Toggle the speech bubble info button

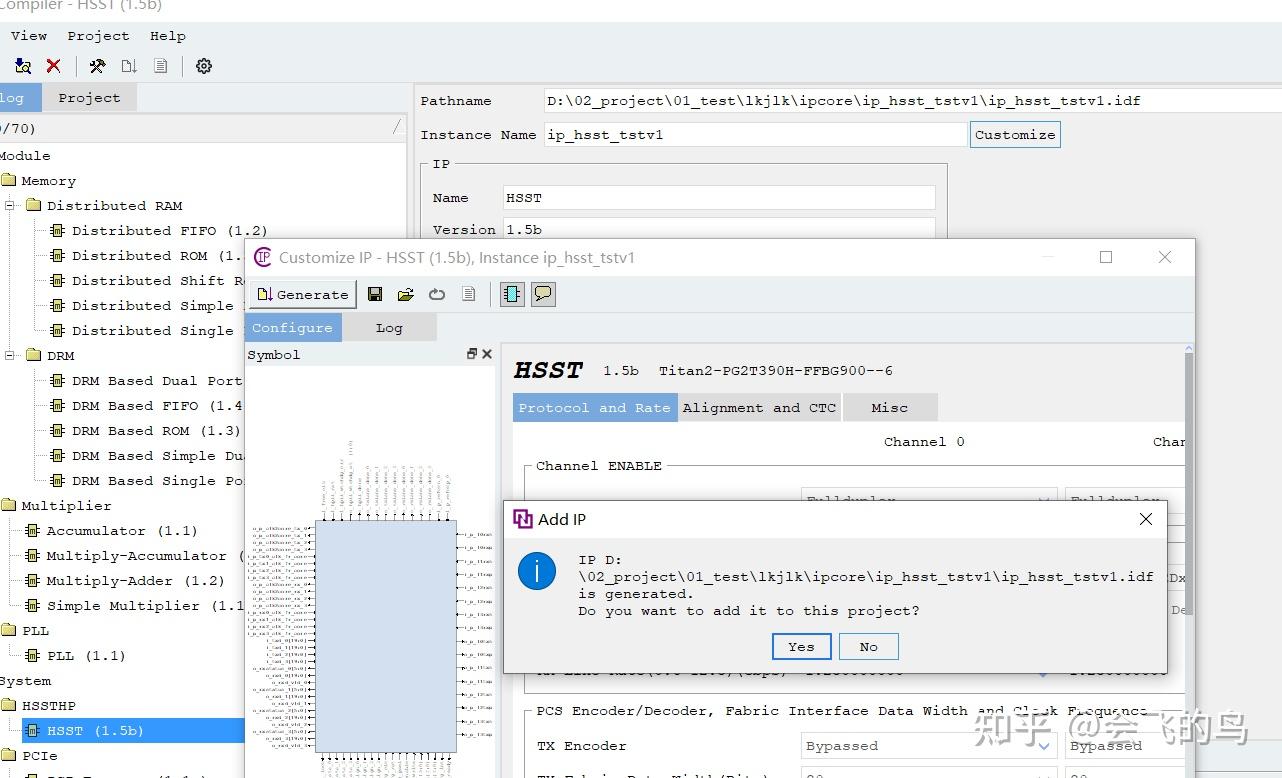click(x=543, y=294)
